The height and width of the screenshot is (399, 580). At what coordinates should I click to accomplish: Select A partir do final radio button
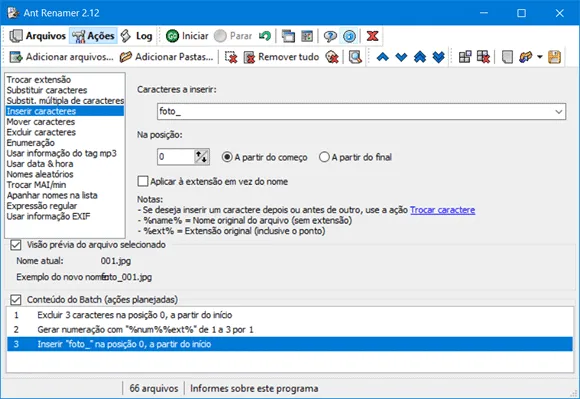(355, 157)
